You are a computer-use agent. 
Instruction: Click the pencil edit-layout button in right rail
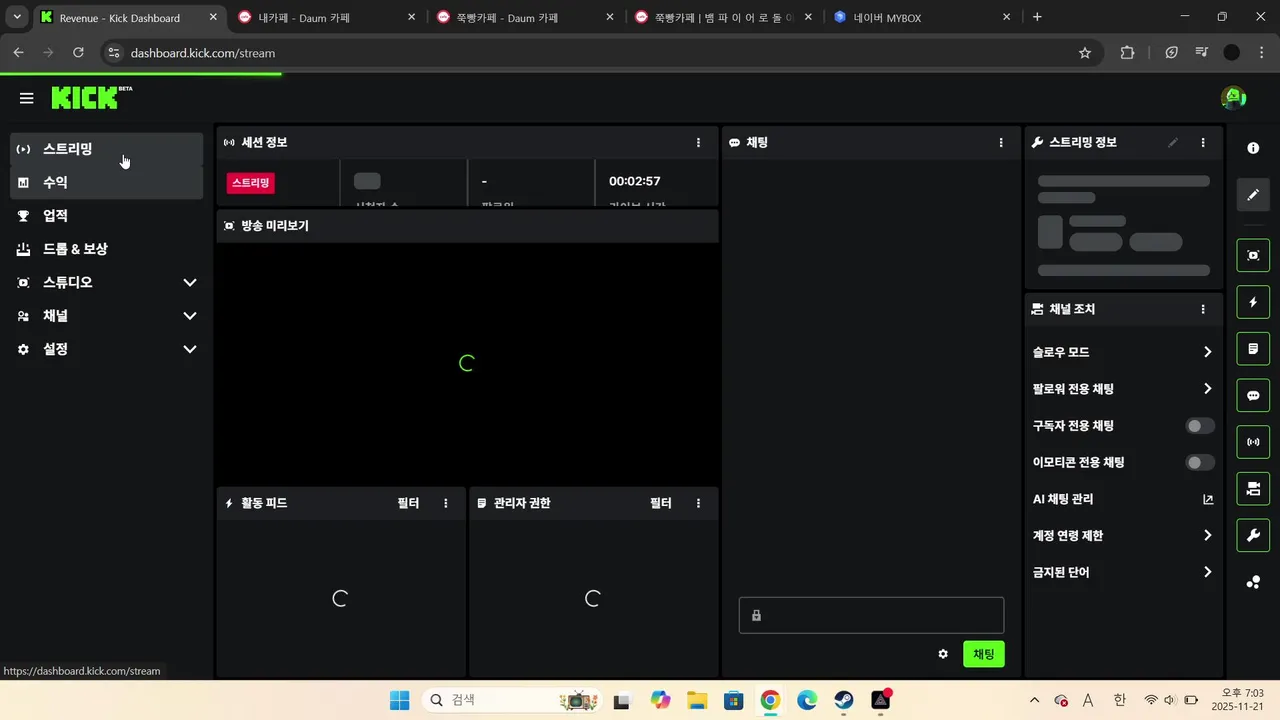1253,195
